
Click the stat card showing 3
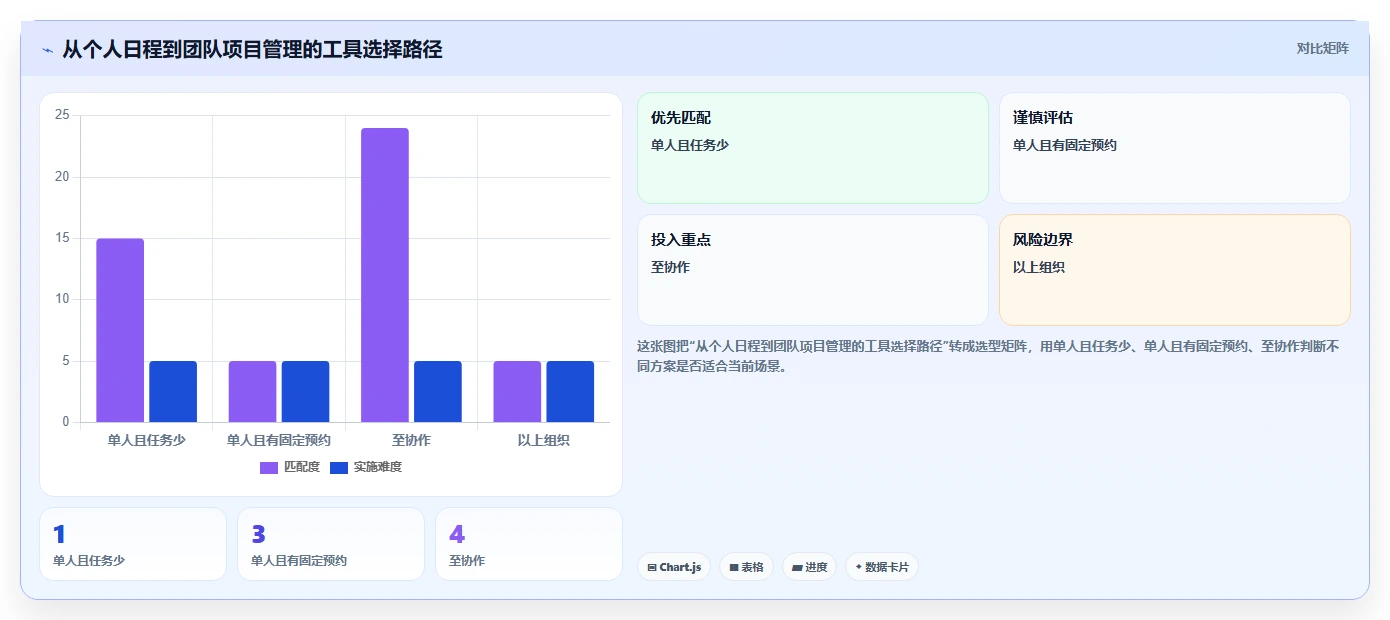click(x=331, y=544)
